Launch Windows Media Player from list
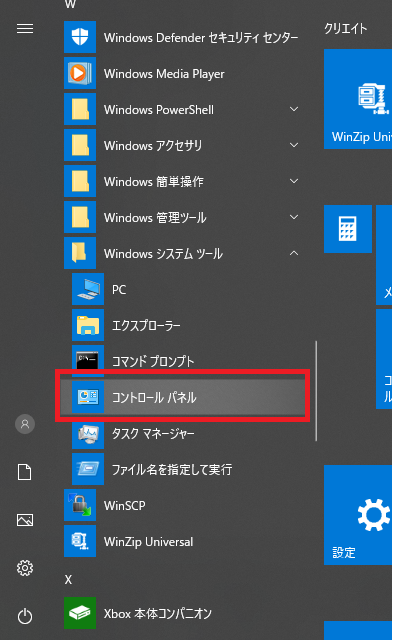This screenshot has width=393, height=643. (164, 74)
